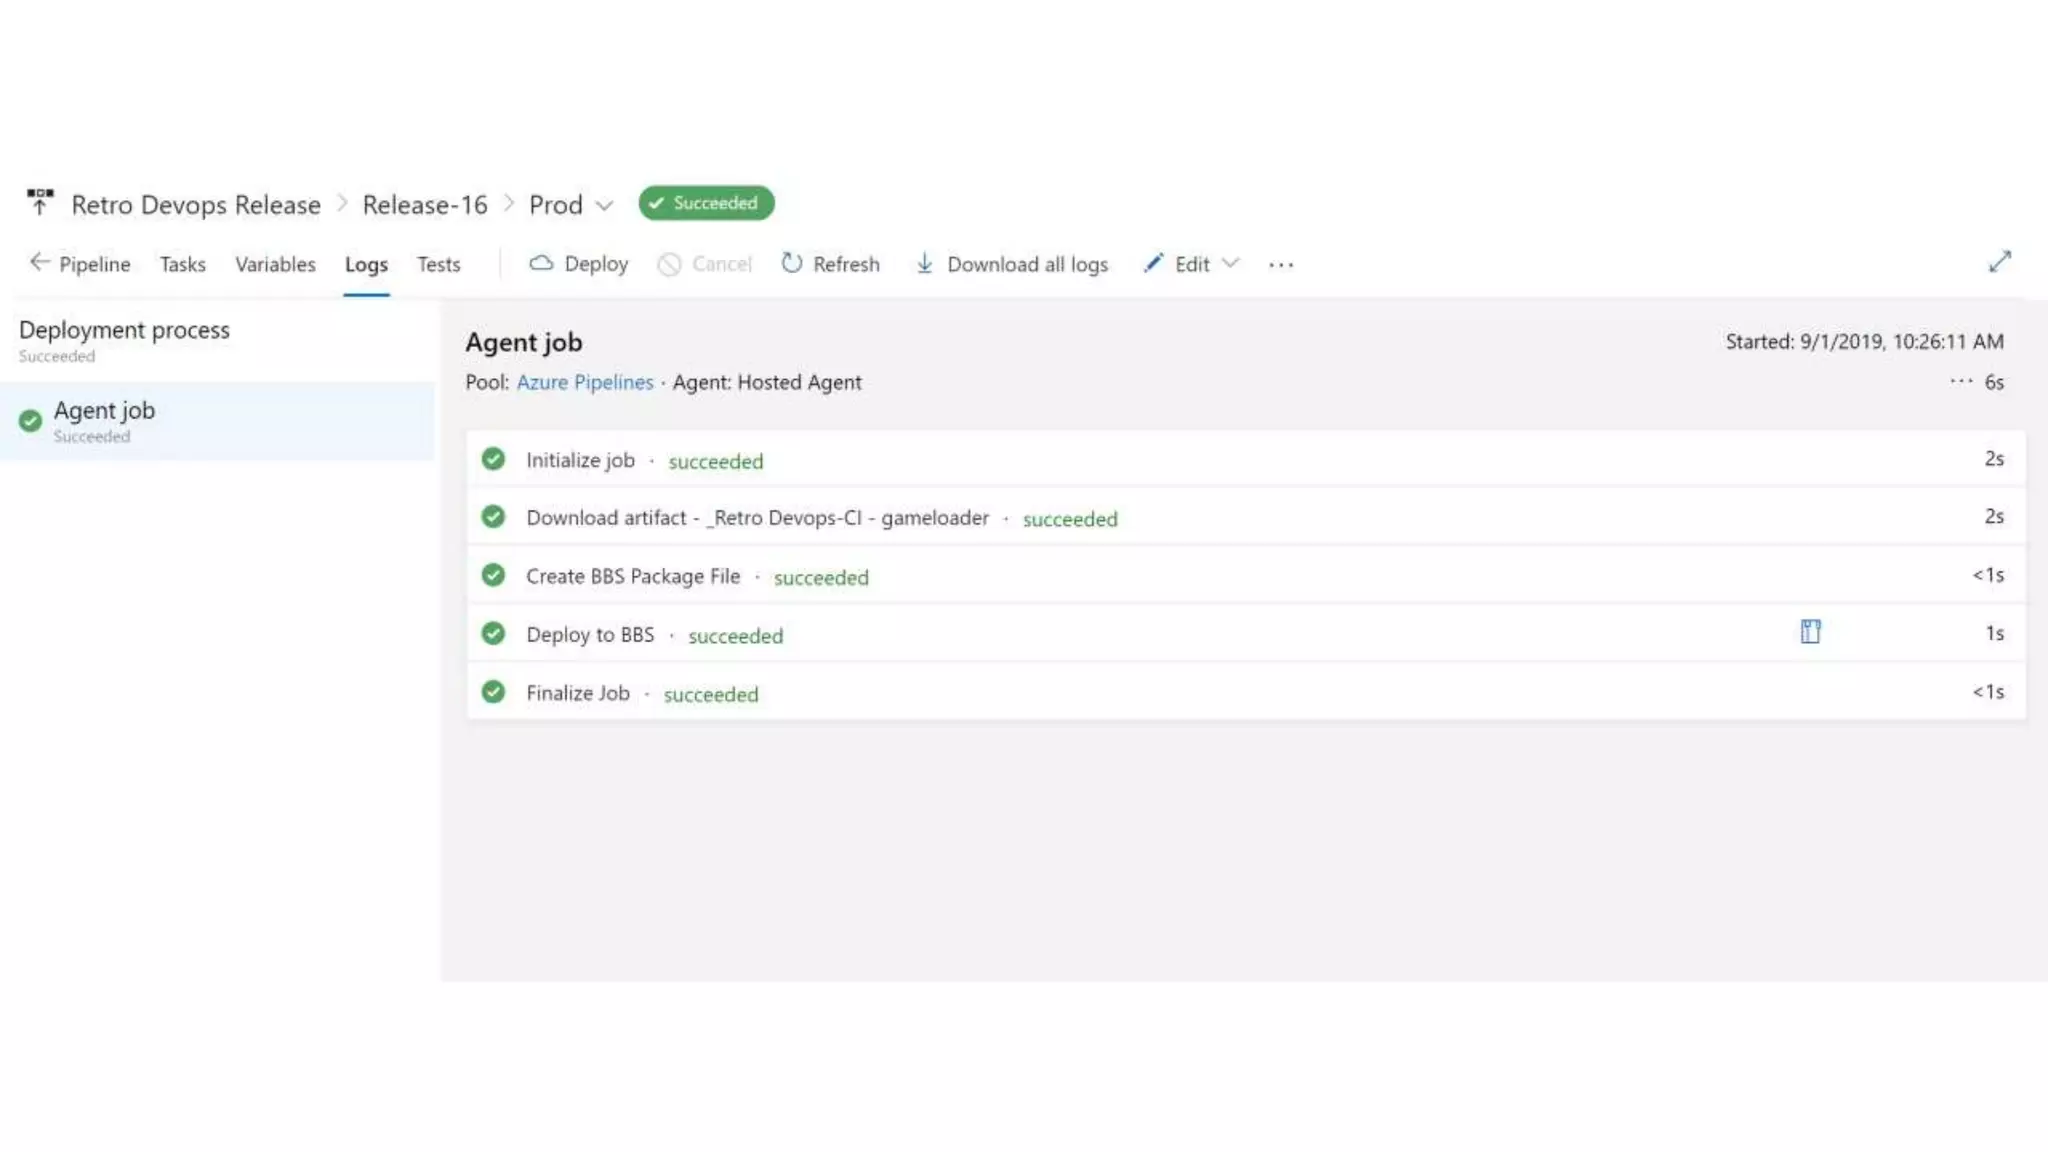
Task: Open the ellipsis menu beside 6s duration
Action: (x=1961, y=381)
